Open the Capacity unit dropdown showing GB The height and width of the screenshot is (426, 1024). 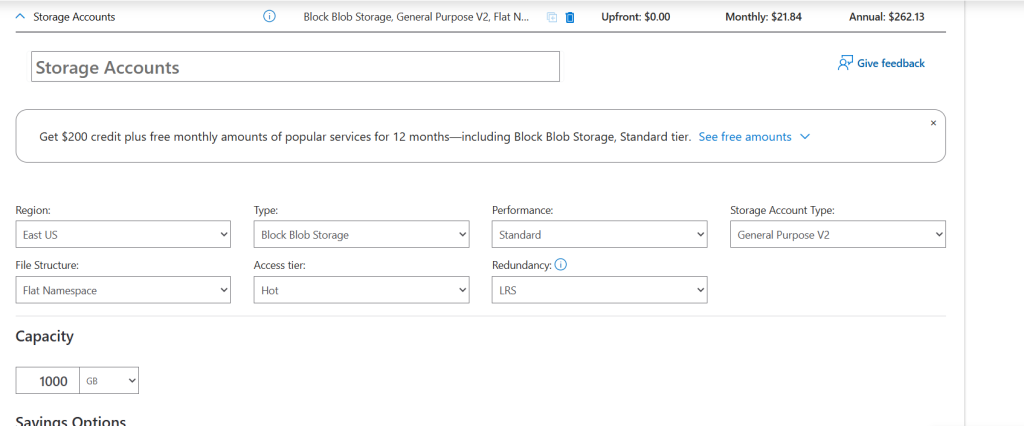[109, 381]
